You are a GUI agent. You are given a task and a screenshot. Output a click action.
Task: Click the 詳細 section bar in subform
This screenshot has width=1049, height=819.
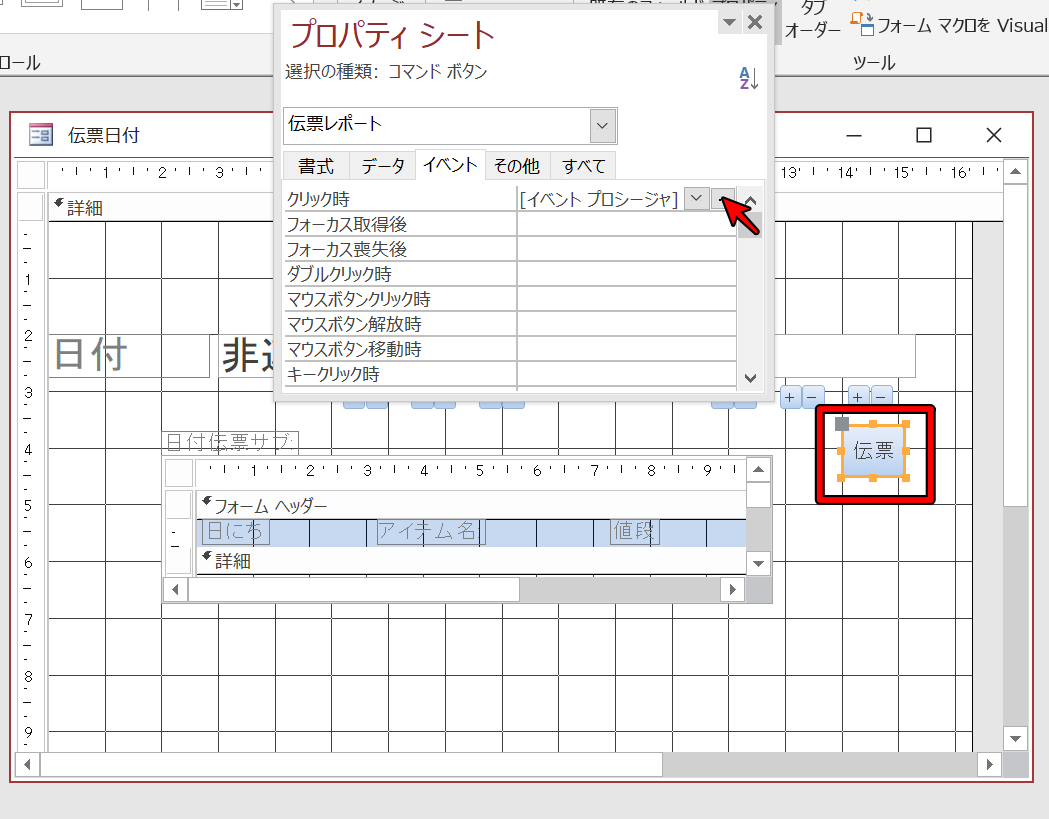tap(471, 561)
